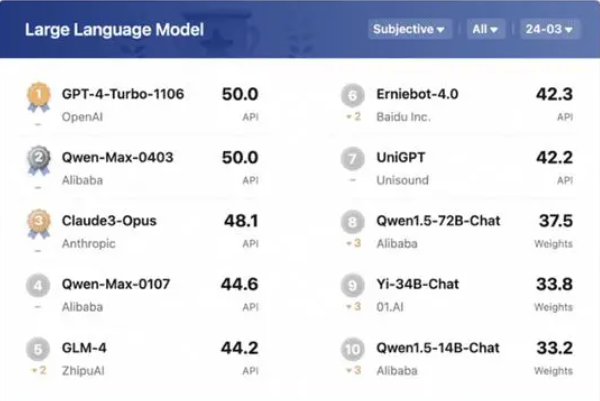Click the rank 6 badge next to Erniebot-4.0
Screen dimensions: 600x401
(x=352, y=95)
